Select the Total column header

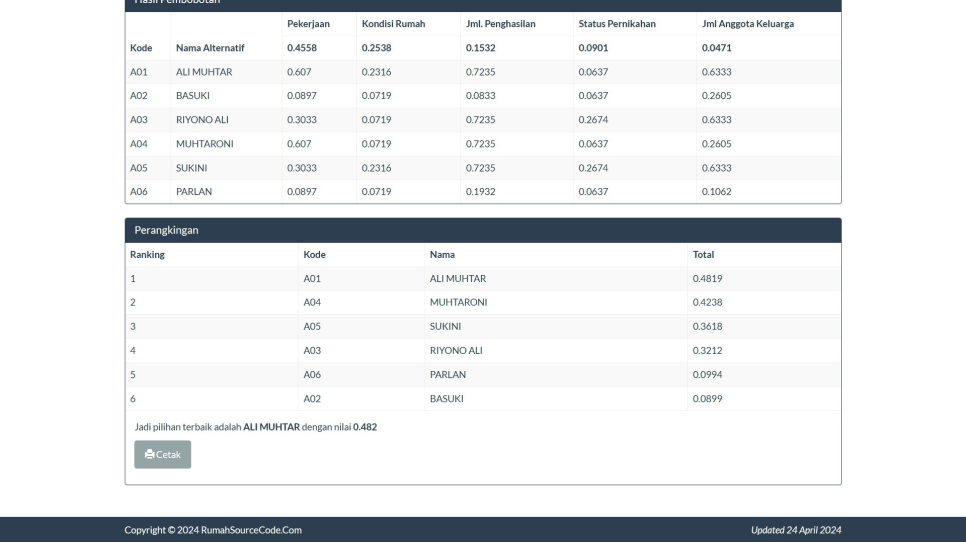[x=703, y=255]
